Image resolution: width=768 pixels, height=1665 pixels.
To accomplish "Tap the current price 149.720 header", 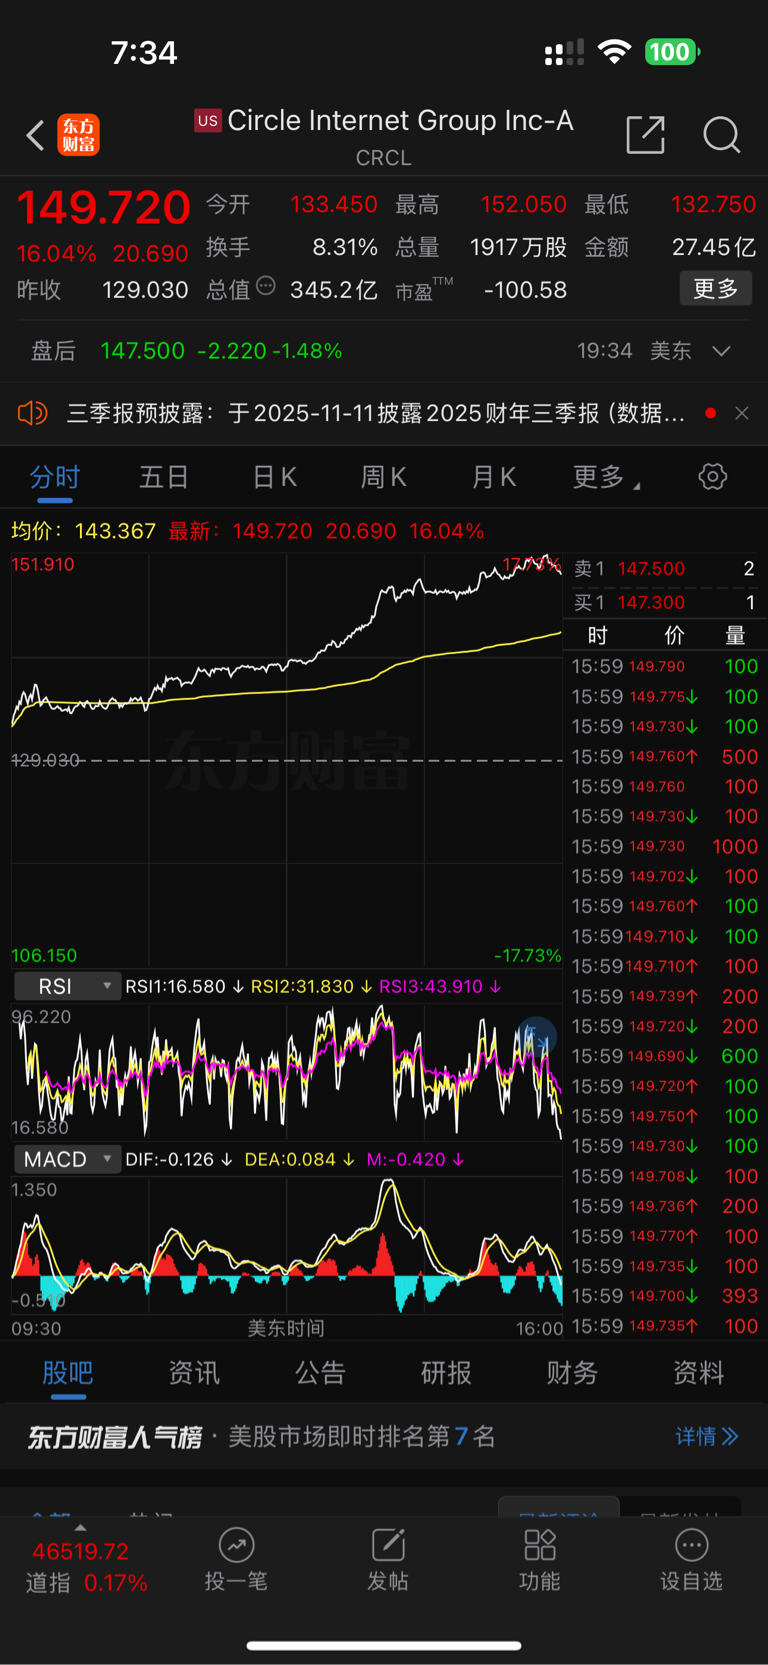I will tap(103, 207).
